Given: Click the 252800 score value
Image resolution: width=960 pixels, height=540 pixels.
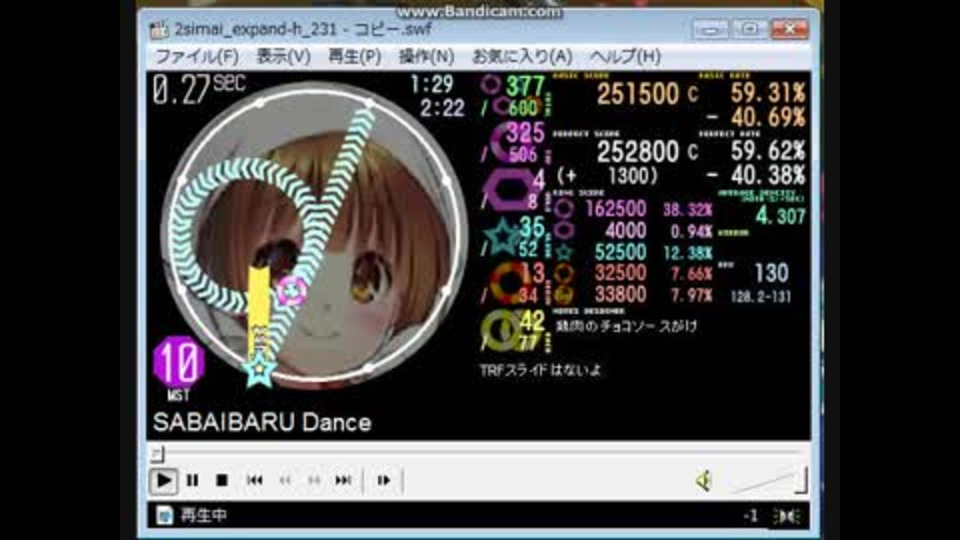Looking at the screenshot, I should pos(638,152).
